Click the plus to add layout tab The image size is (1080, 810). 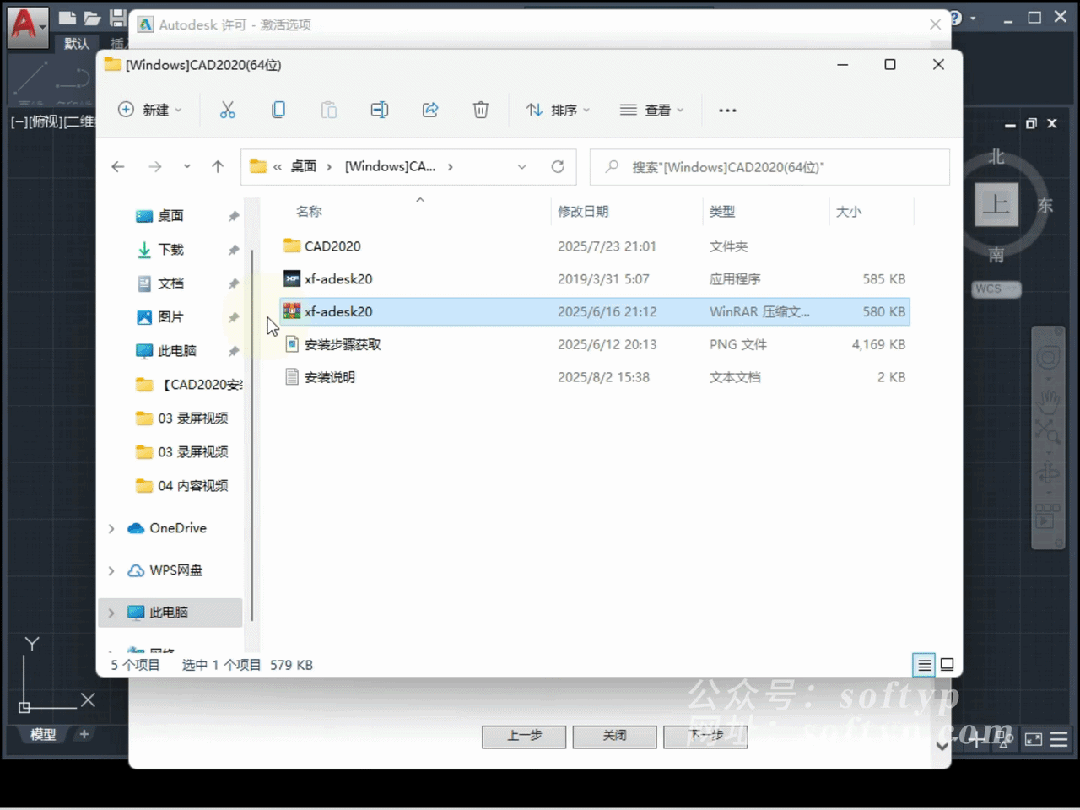click(x=84, y=734)
